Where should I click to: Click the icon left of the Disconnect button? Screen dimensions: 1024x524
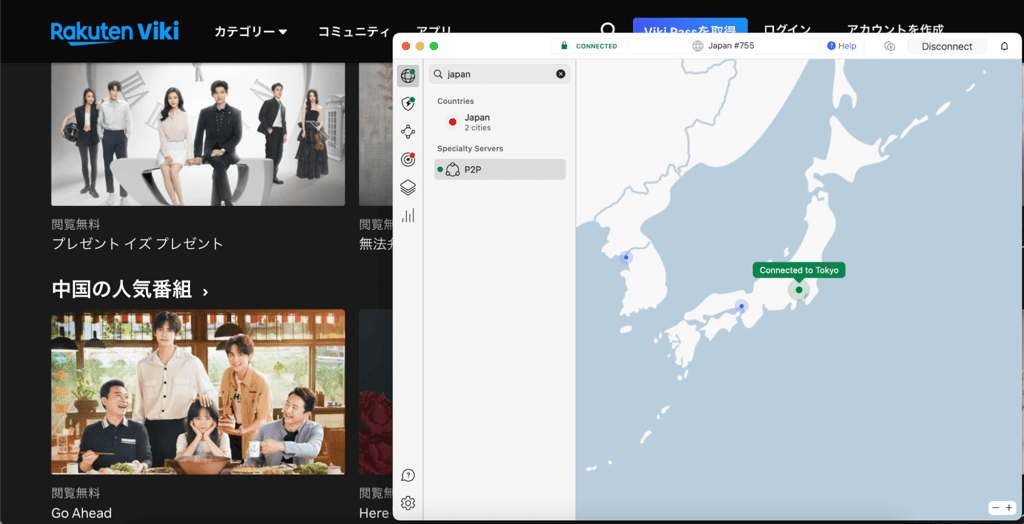889,46
